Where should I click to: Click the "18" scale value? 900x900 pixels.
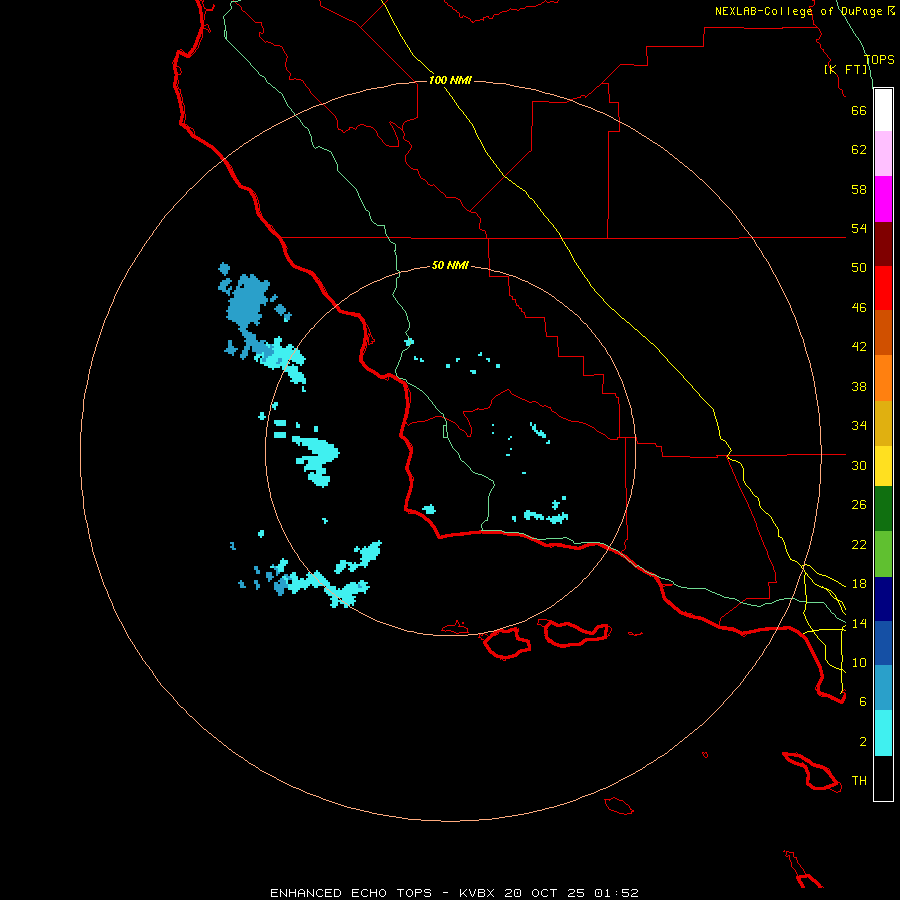[859, 584]
